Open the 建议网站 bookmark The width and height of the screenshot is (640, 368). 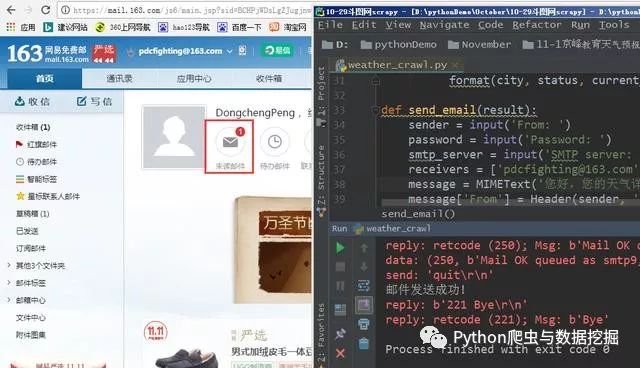pos(65,27)
